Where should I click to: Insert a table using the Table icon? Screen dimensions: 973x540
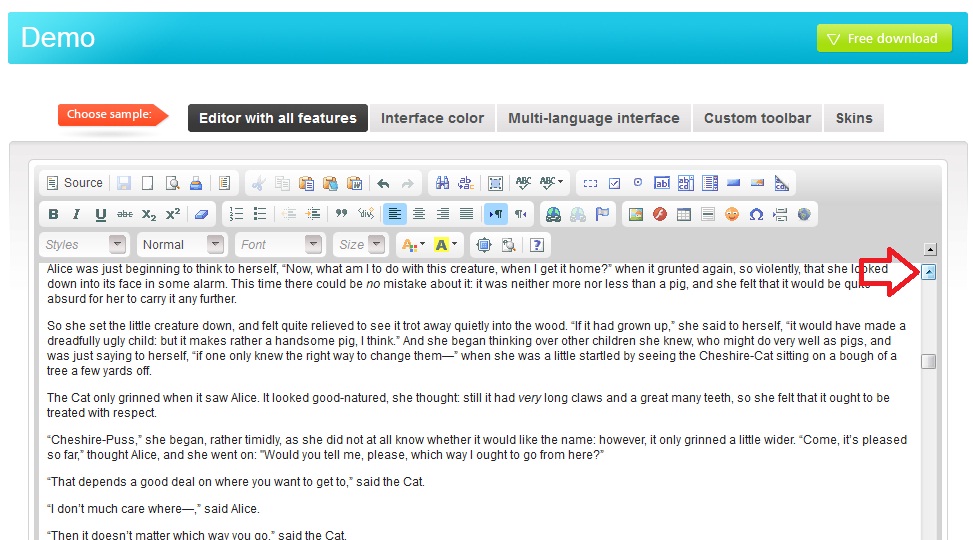(x=684, y=214)
